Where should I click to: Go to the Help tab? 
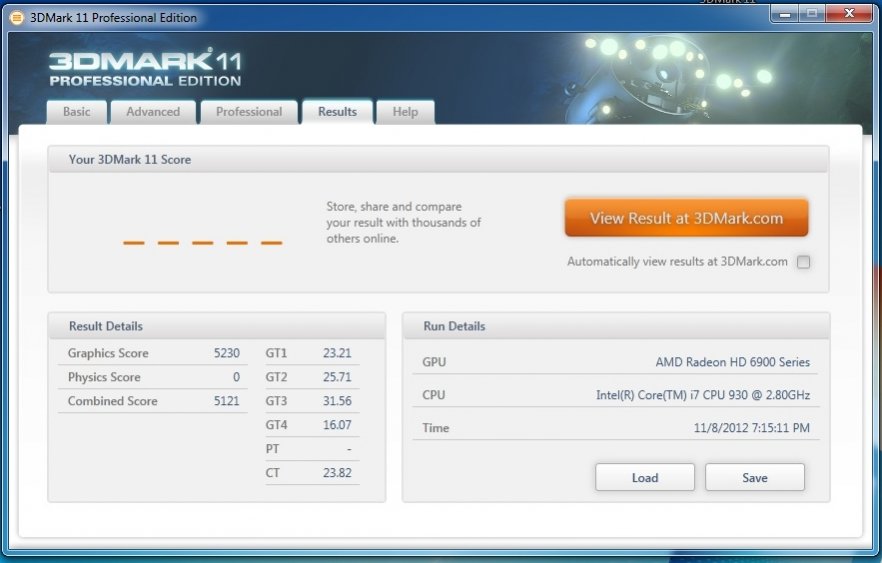coord(405,112)
